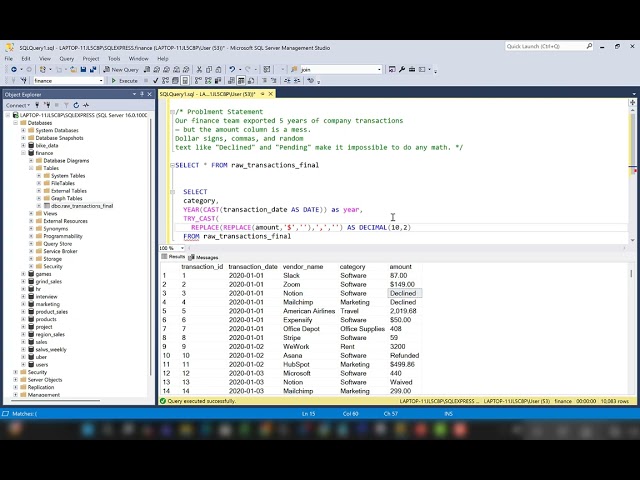Click Disconnect icon in Object Explorer
640x480 pixels.
(47, 105)
